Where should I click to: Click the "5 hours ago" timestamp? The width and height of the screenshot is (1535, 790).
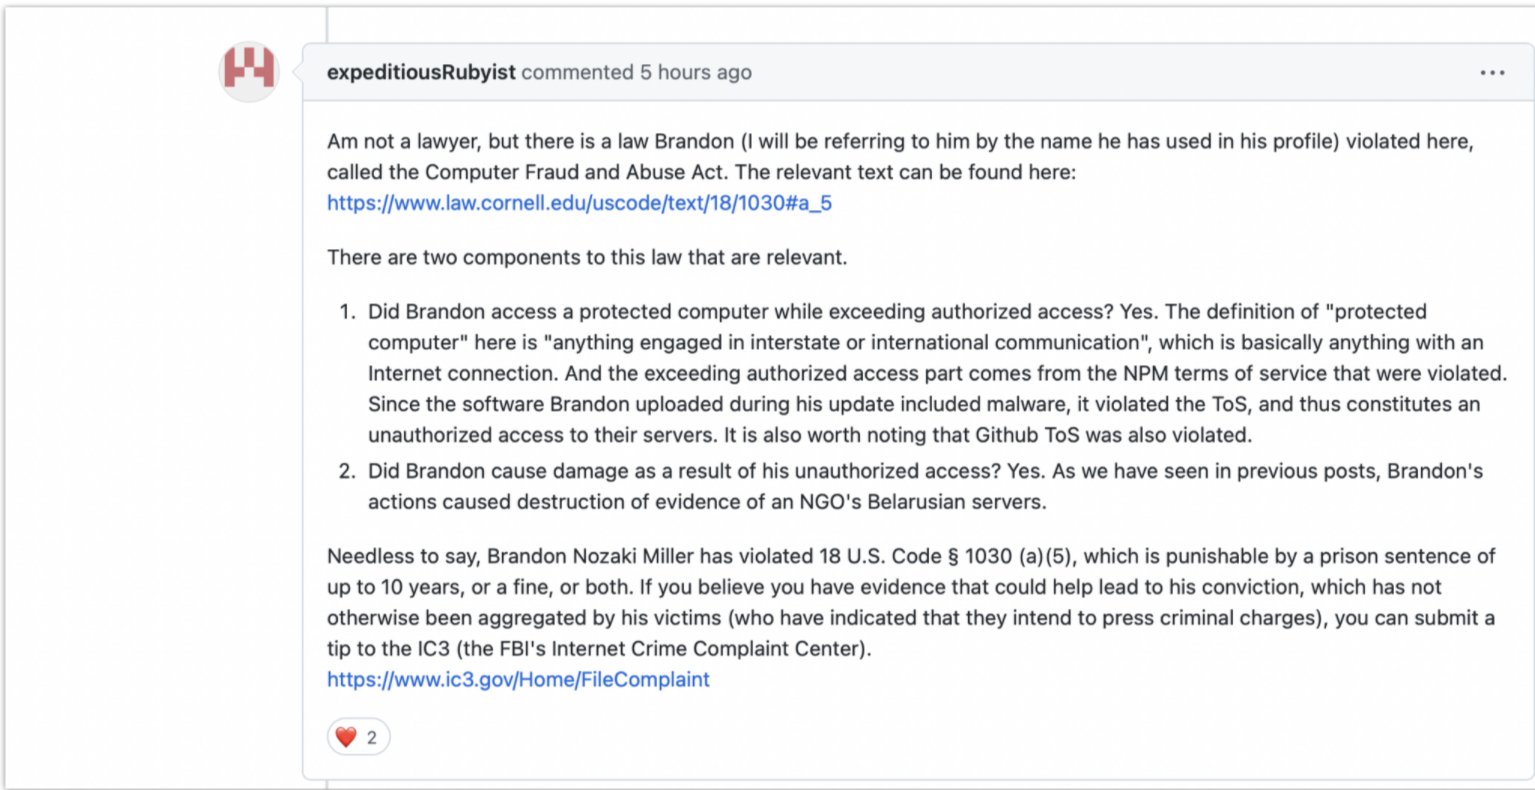(696, 72)
